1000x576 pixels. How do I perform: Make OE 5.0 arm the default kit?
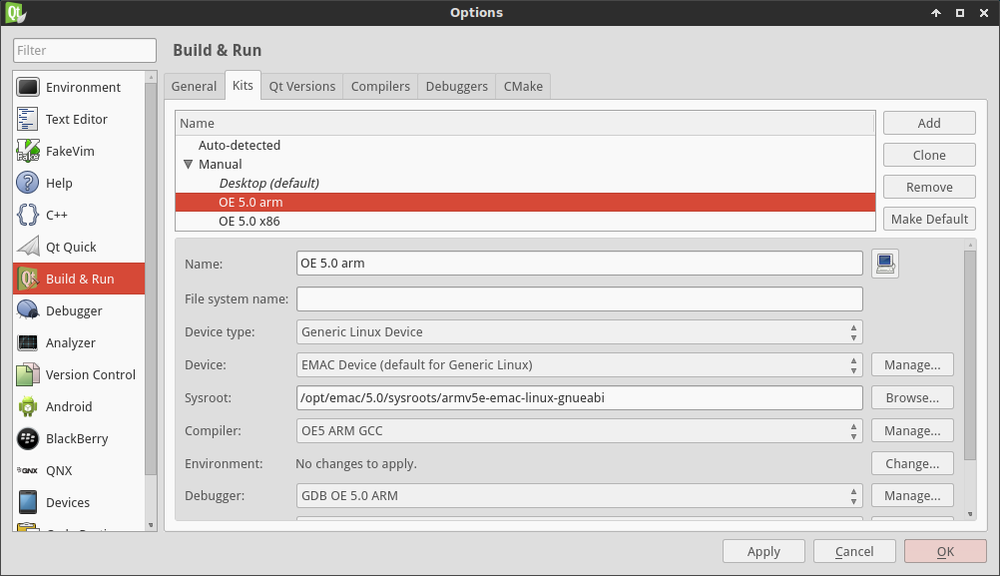pos(929,218)
